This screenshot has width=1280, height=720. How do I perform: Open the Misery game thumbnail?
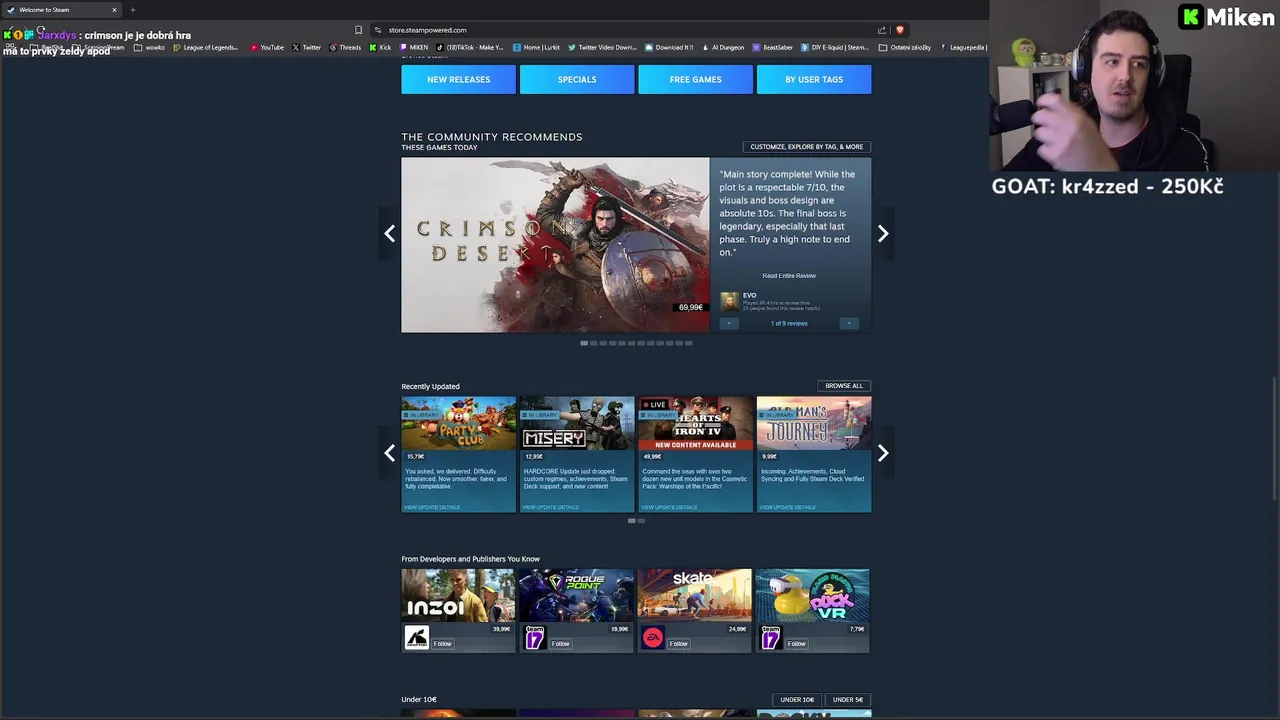[x=577, y=423]
